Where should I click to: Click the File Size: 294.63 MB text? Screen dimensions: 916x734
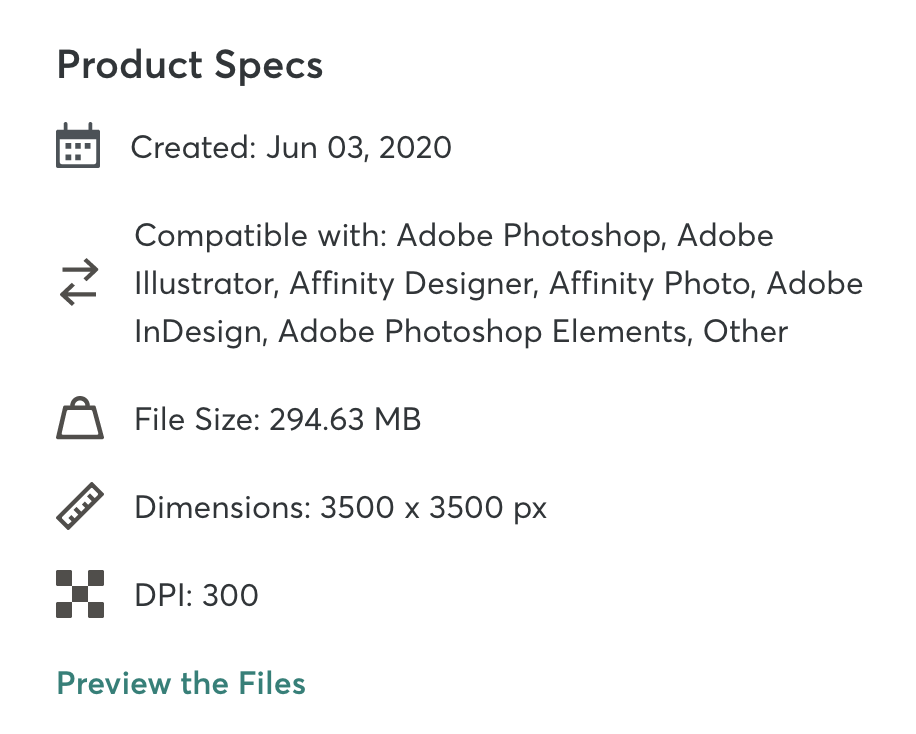tap(277, 419)
